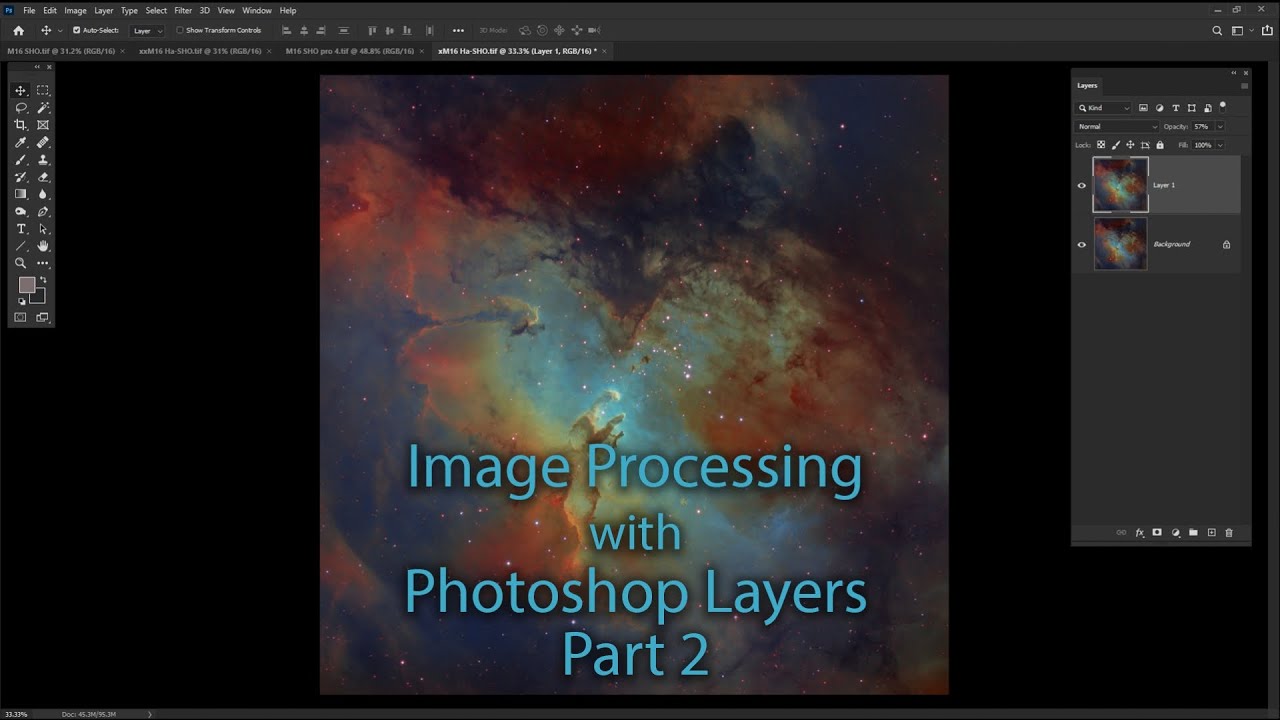Create a new layer group
Image resolution: width=1280 pixels, height=720 pixels.
(1193, 533)
